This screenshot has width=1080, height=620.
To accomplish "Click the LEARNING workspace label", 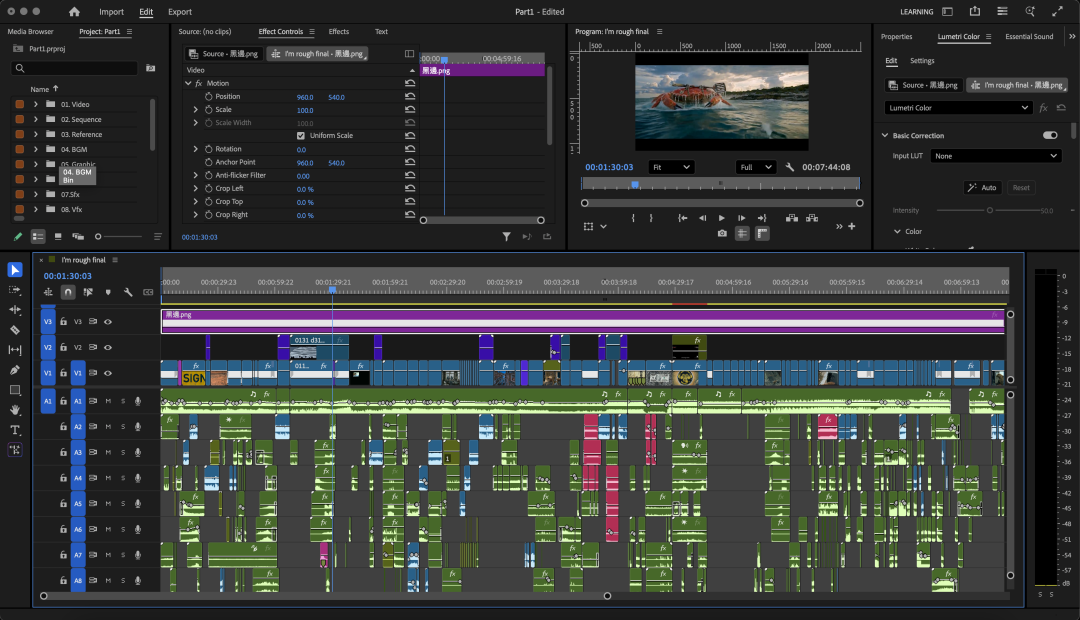I will 916,12.
